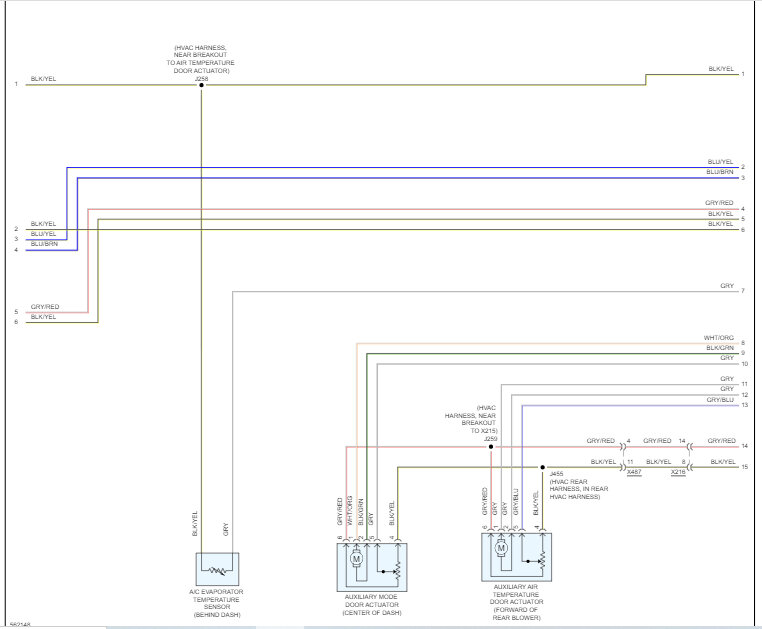Click the note 'Near breakout to air temperature door actuator'
762x629 pixels.
pos(200,59)
